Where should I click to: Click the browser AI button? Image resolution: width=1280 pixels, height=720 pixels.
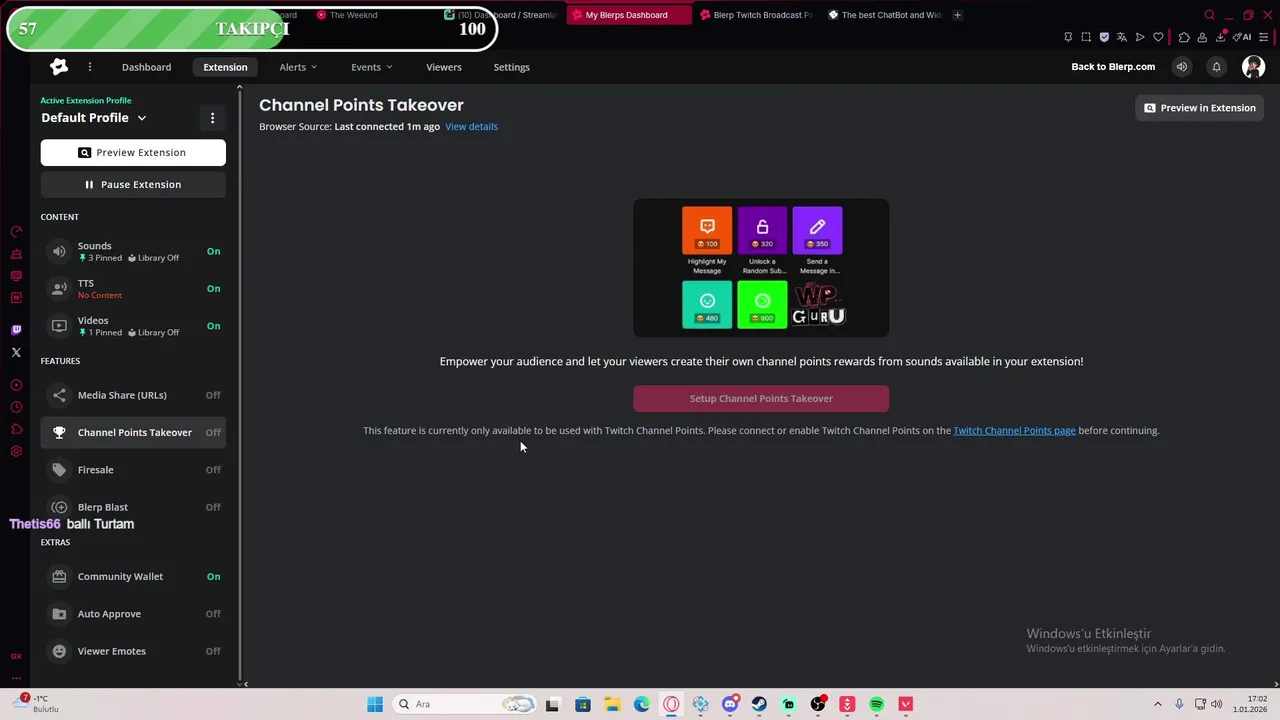[x=1243, y=37]
